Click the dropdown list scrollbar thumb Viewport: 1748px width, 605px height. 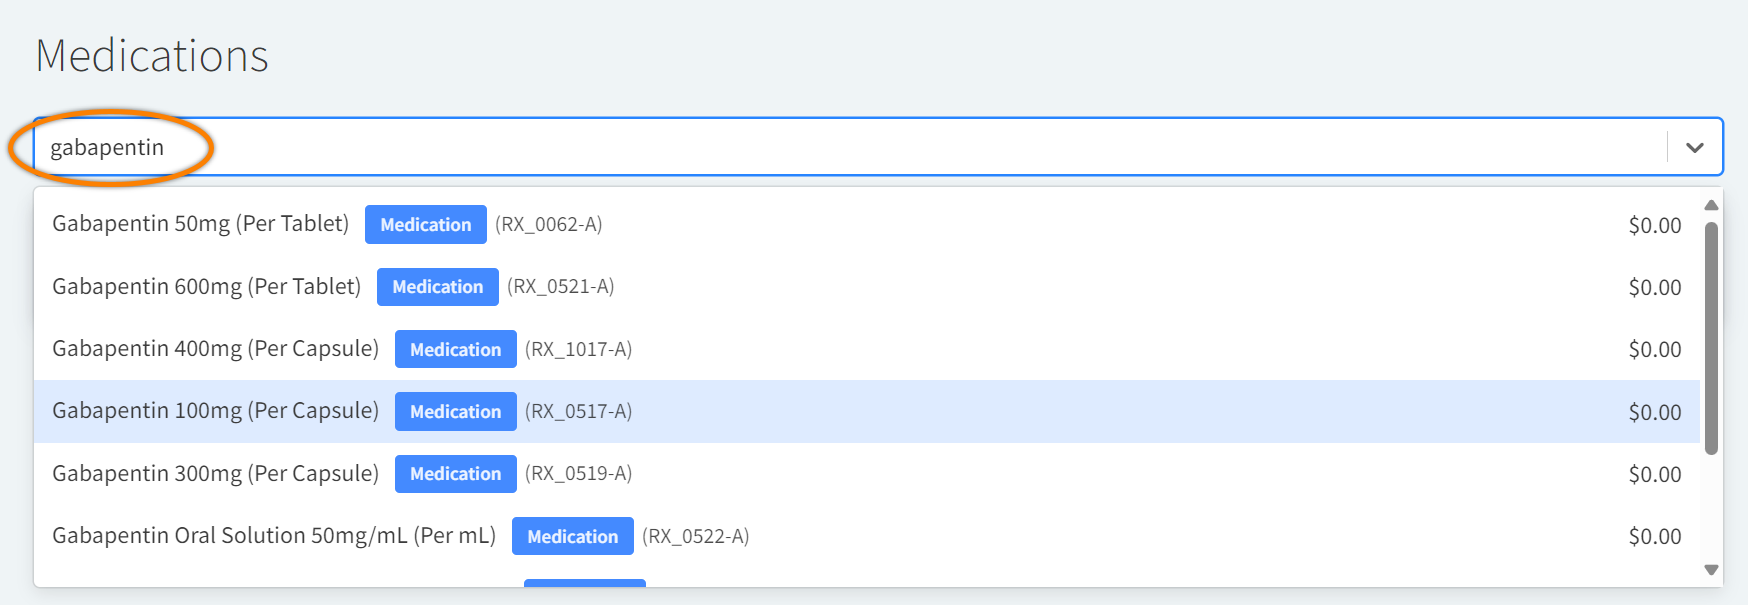1711,338
